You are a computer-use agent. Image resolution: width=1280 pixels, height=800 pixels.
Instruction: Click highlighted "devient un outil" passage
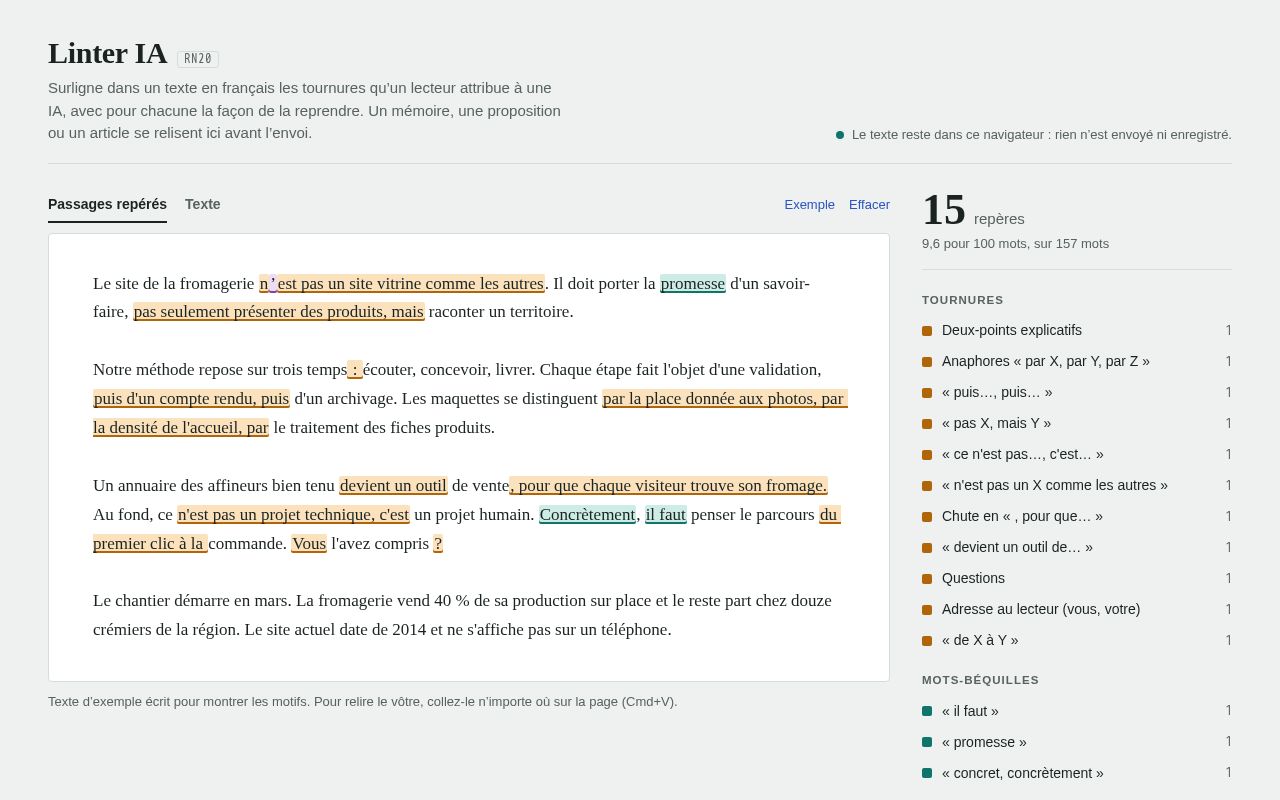(393, 486)
